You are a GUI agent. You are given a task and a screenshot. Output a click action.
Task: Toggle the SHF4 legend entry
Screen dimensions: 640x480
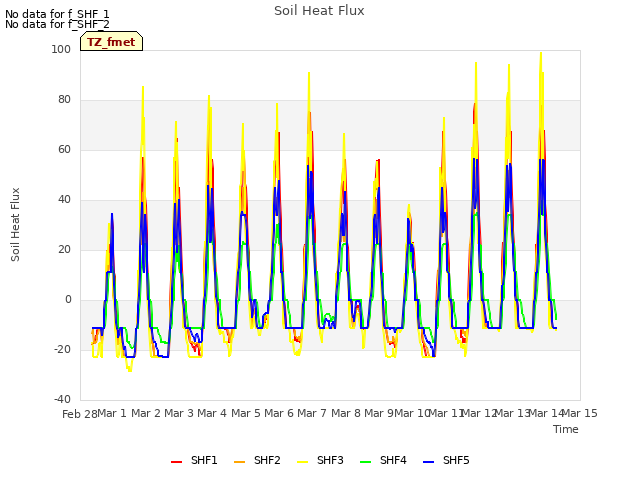383,460
